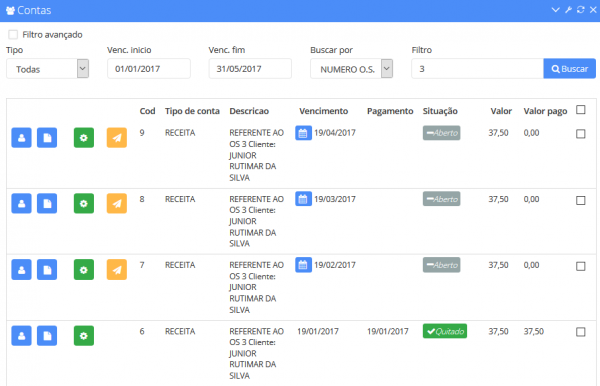
Task: Open the Tipo dropdown showing Todas
Action: coord(47,69)
